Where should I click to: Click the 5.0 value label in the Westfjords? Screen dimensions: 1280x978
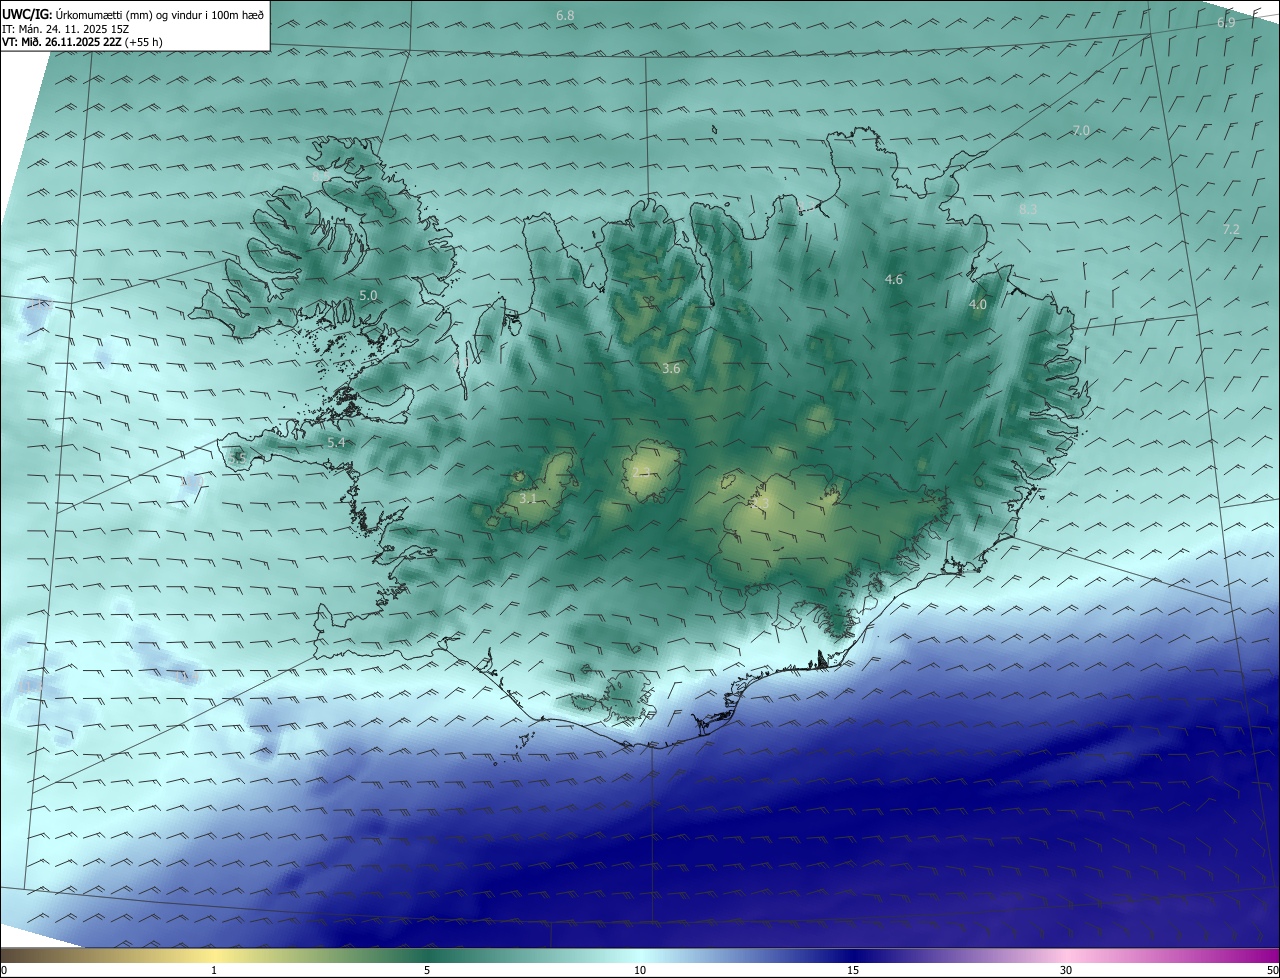(368, 296)
